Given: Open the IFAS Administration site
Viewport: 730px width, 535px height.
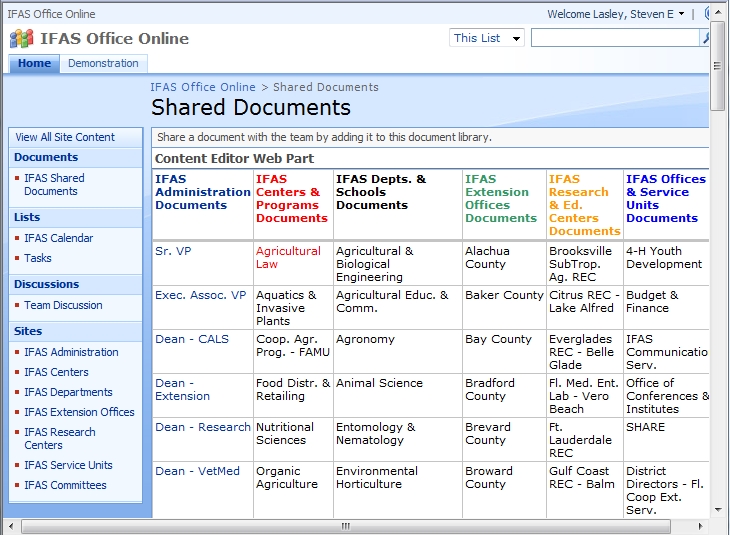Looking at the screenshot, I should point(71,352).
